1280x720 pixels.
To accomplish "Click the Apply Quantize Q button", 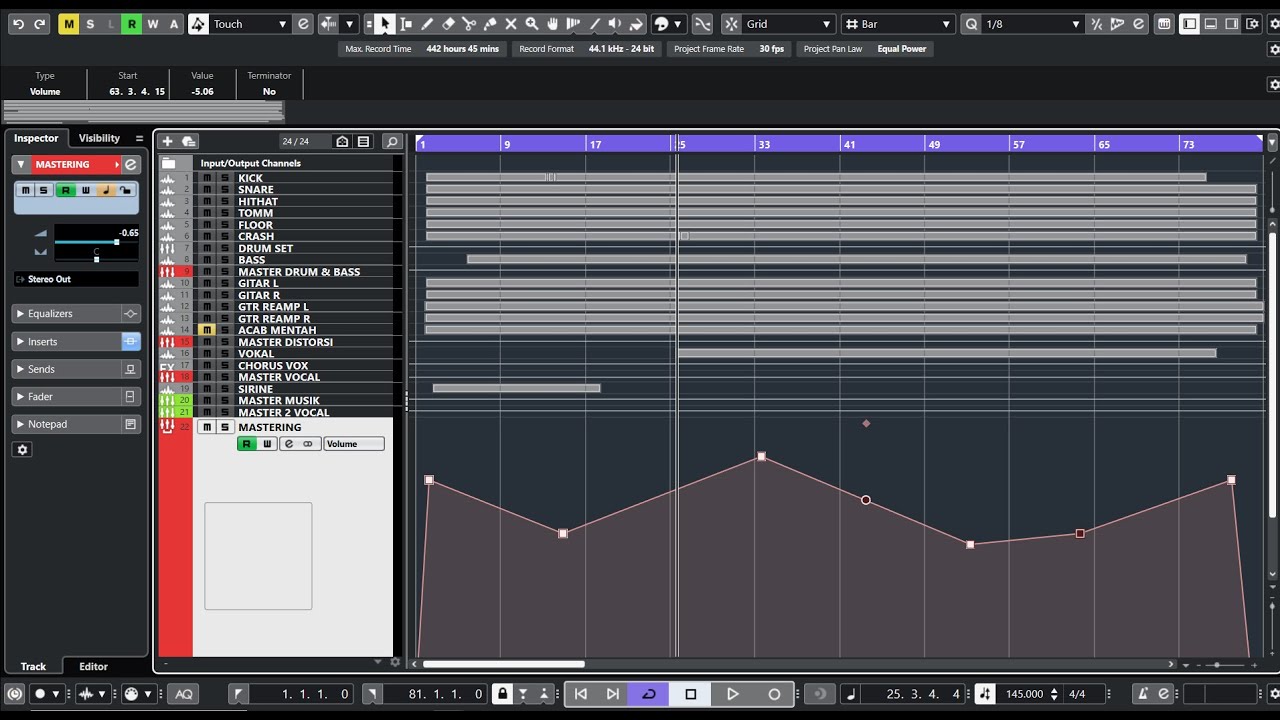I will coord(972,24).
